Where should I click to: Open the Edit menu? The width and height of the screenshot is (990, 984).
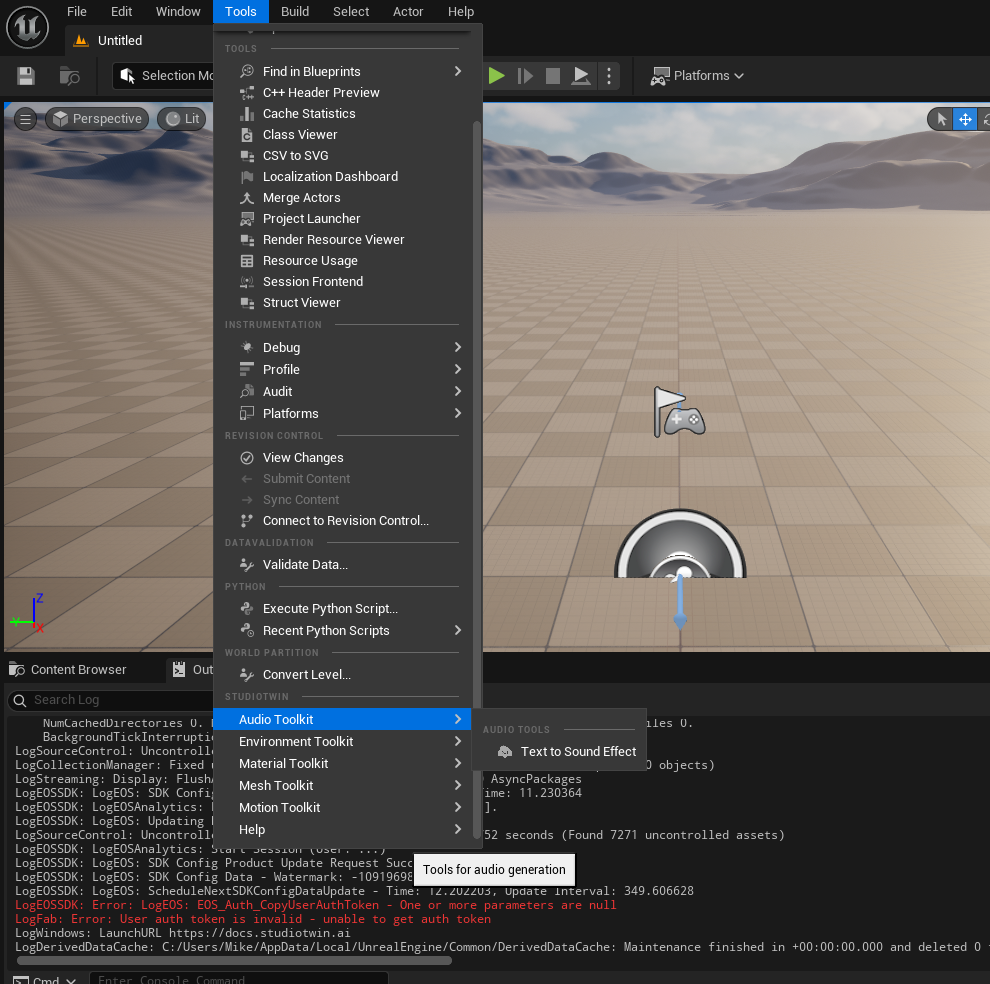[121, 11]
